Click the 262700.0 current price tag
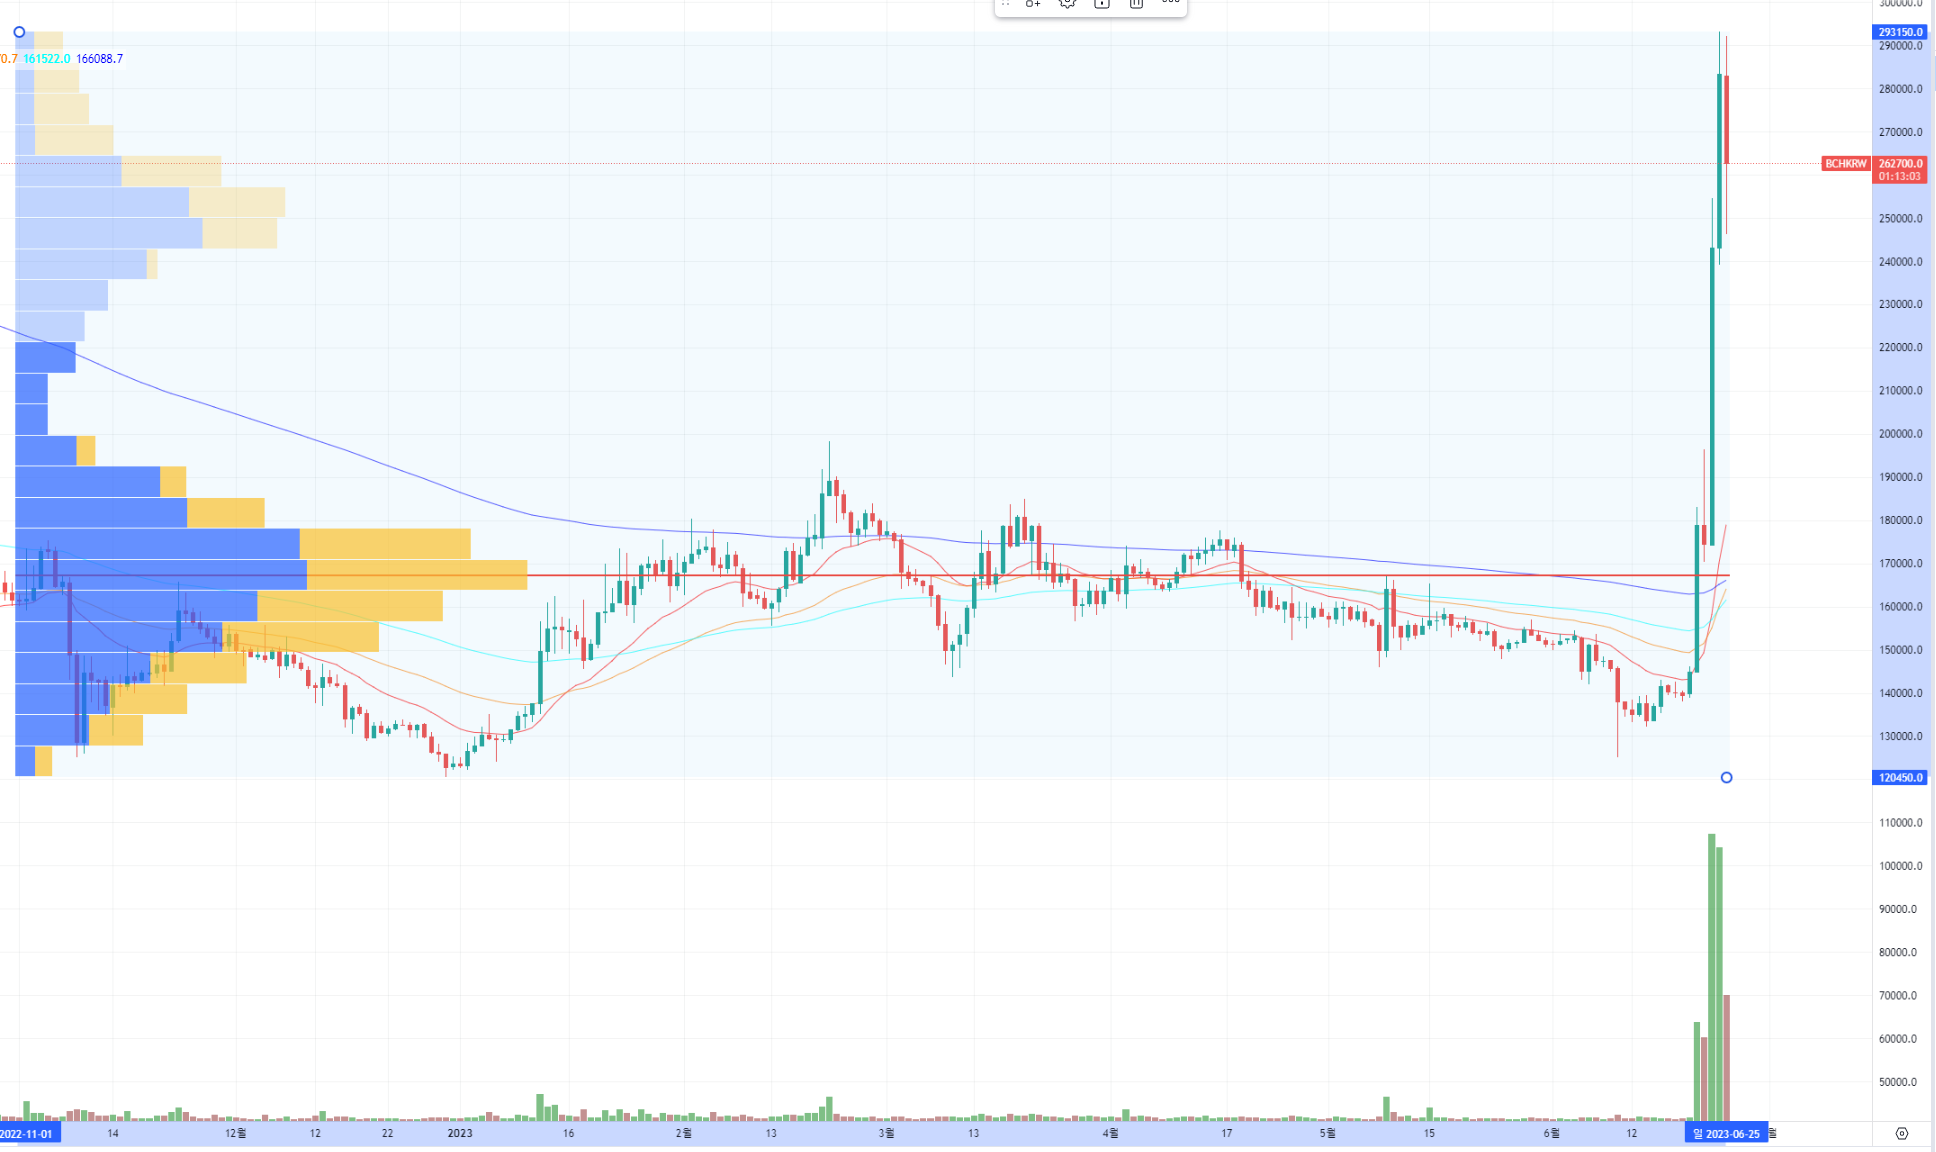Viewport: 1936px width, 1152px height. [1900, 163]
